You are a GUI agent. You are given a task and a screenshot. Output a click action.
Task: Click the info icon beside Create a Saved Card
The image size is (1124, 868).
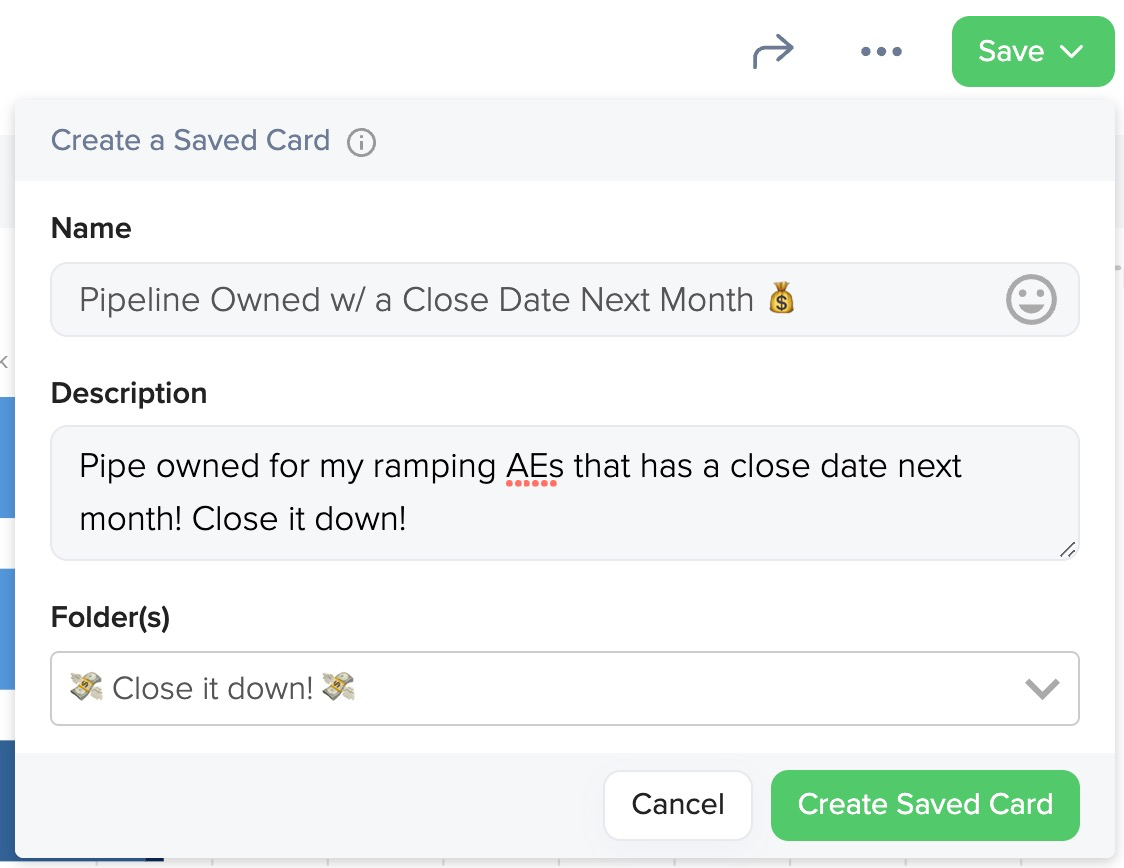(361, 142)
